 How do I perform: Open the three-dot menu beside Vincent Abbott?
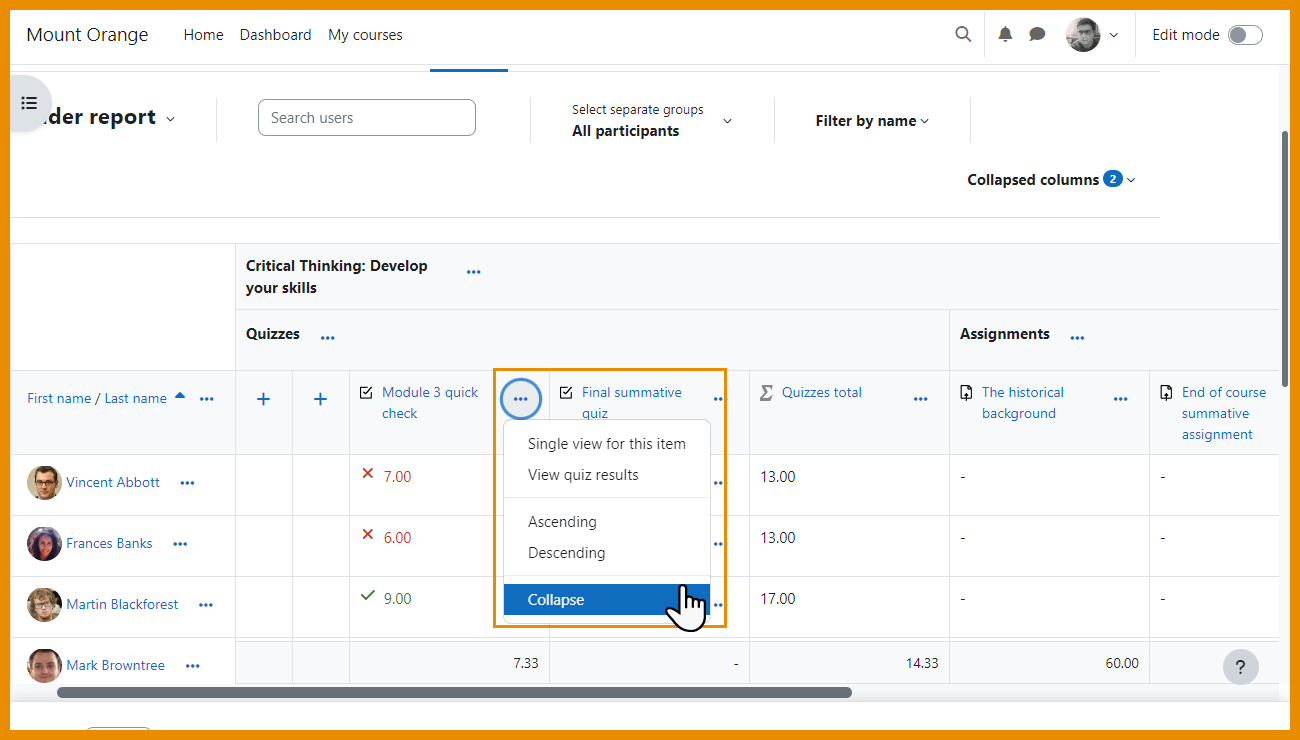pyautogui.click(x=187, y=483)
